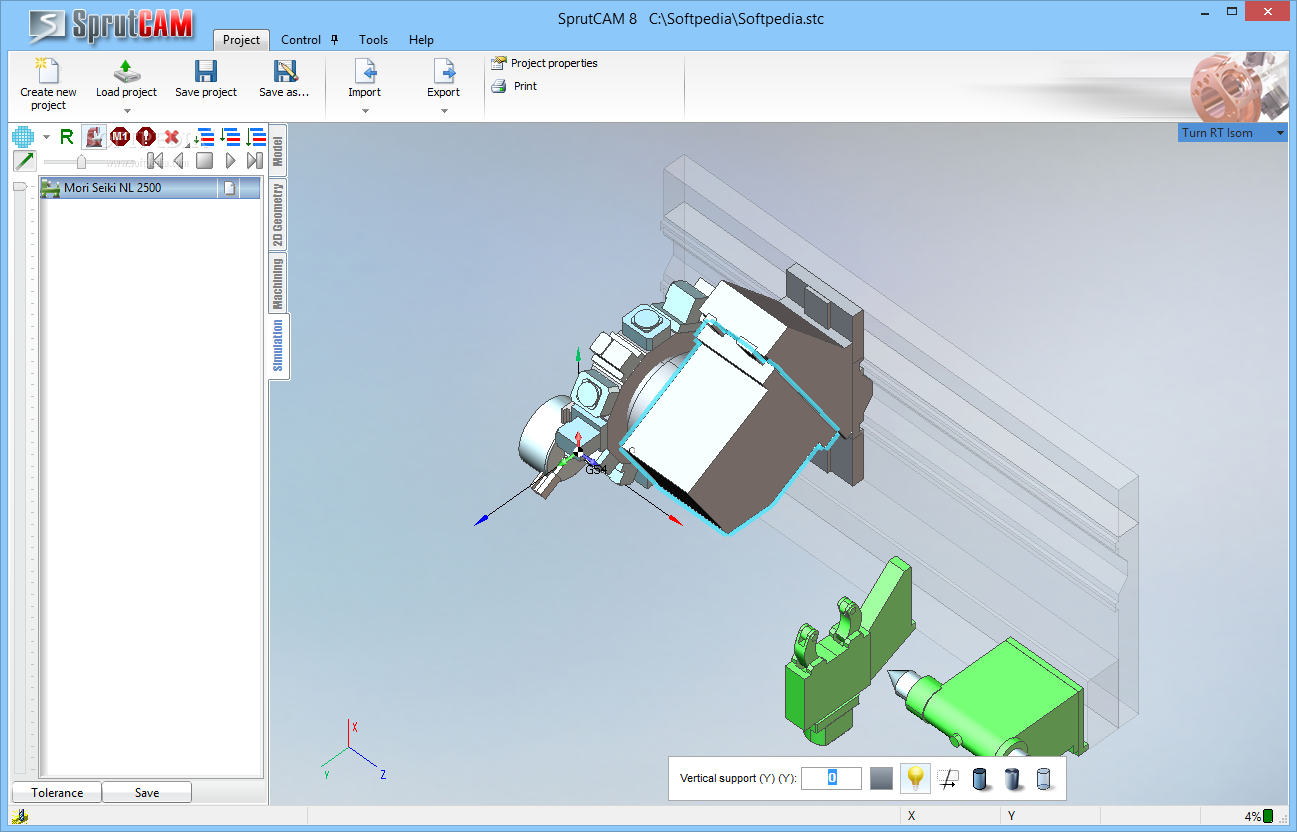The height and width of the screenshot is (832, 1297).
Task: Expand the Export dropdown arrow
Action: tap(444, 110)
